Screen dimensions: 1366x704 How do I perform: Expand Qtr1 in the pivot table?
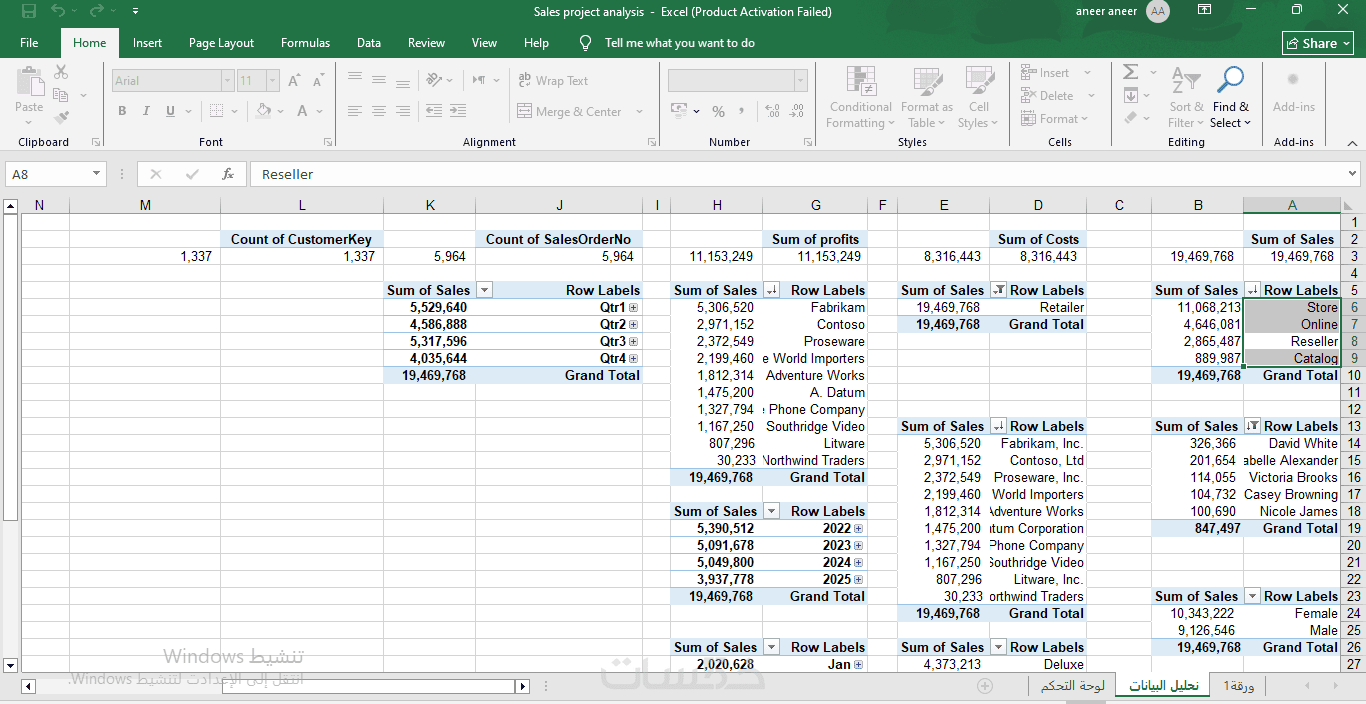point(633,308)
